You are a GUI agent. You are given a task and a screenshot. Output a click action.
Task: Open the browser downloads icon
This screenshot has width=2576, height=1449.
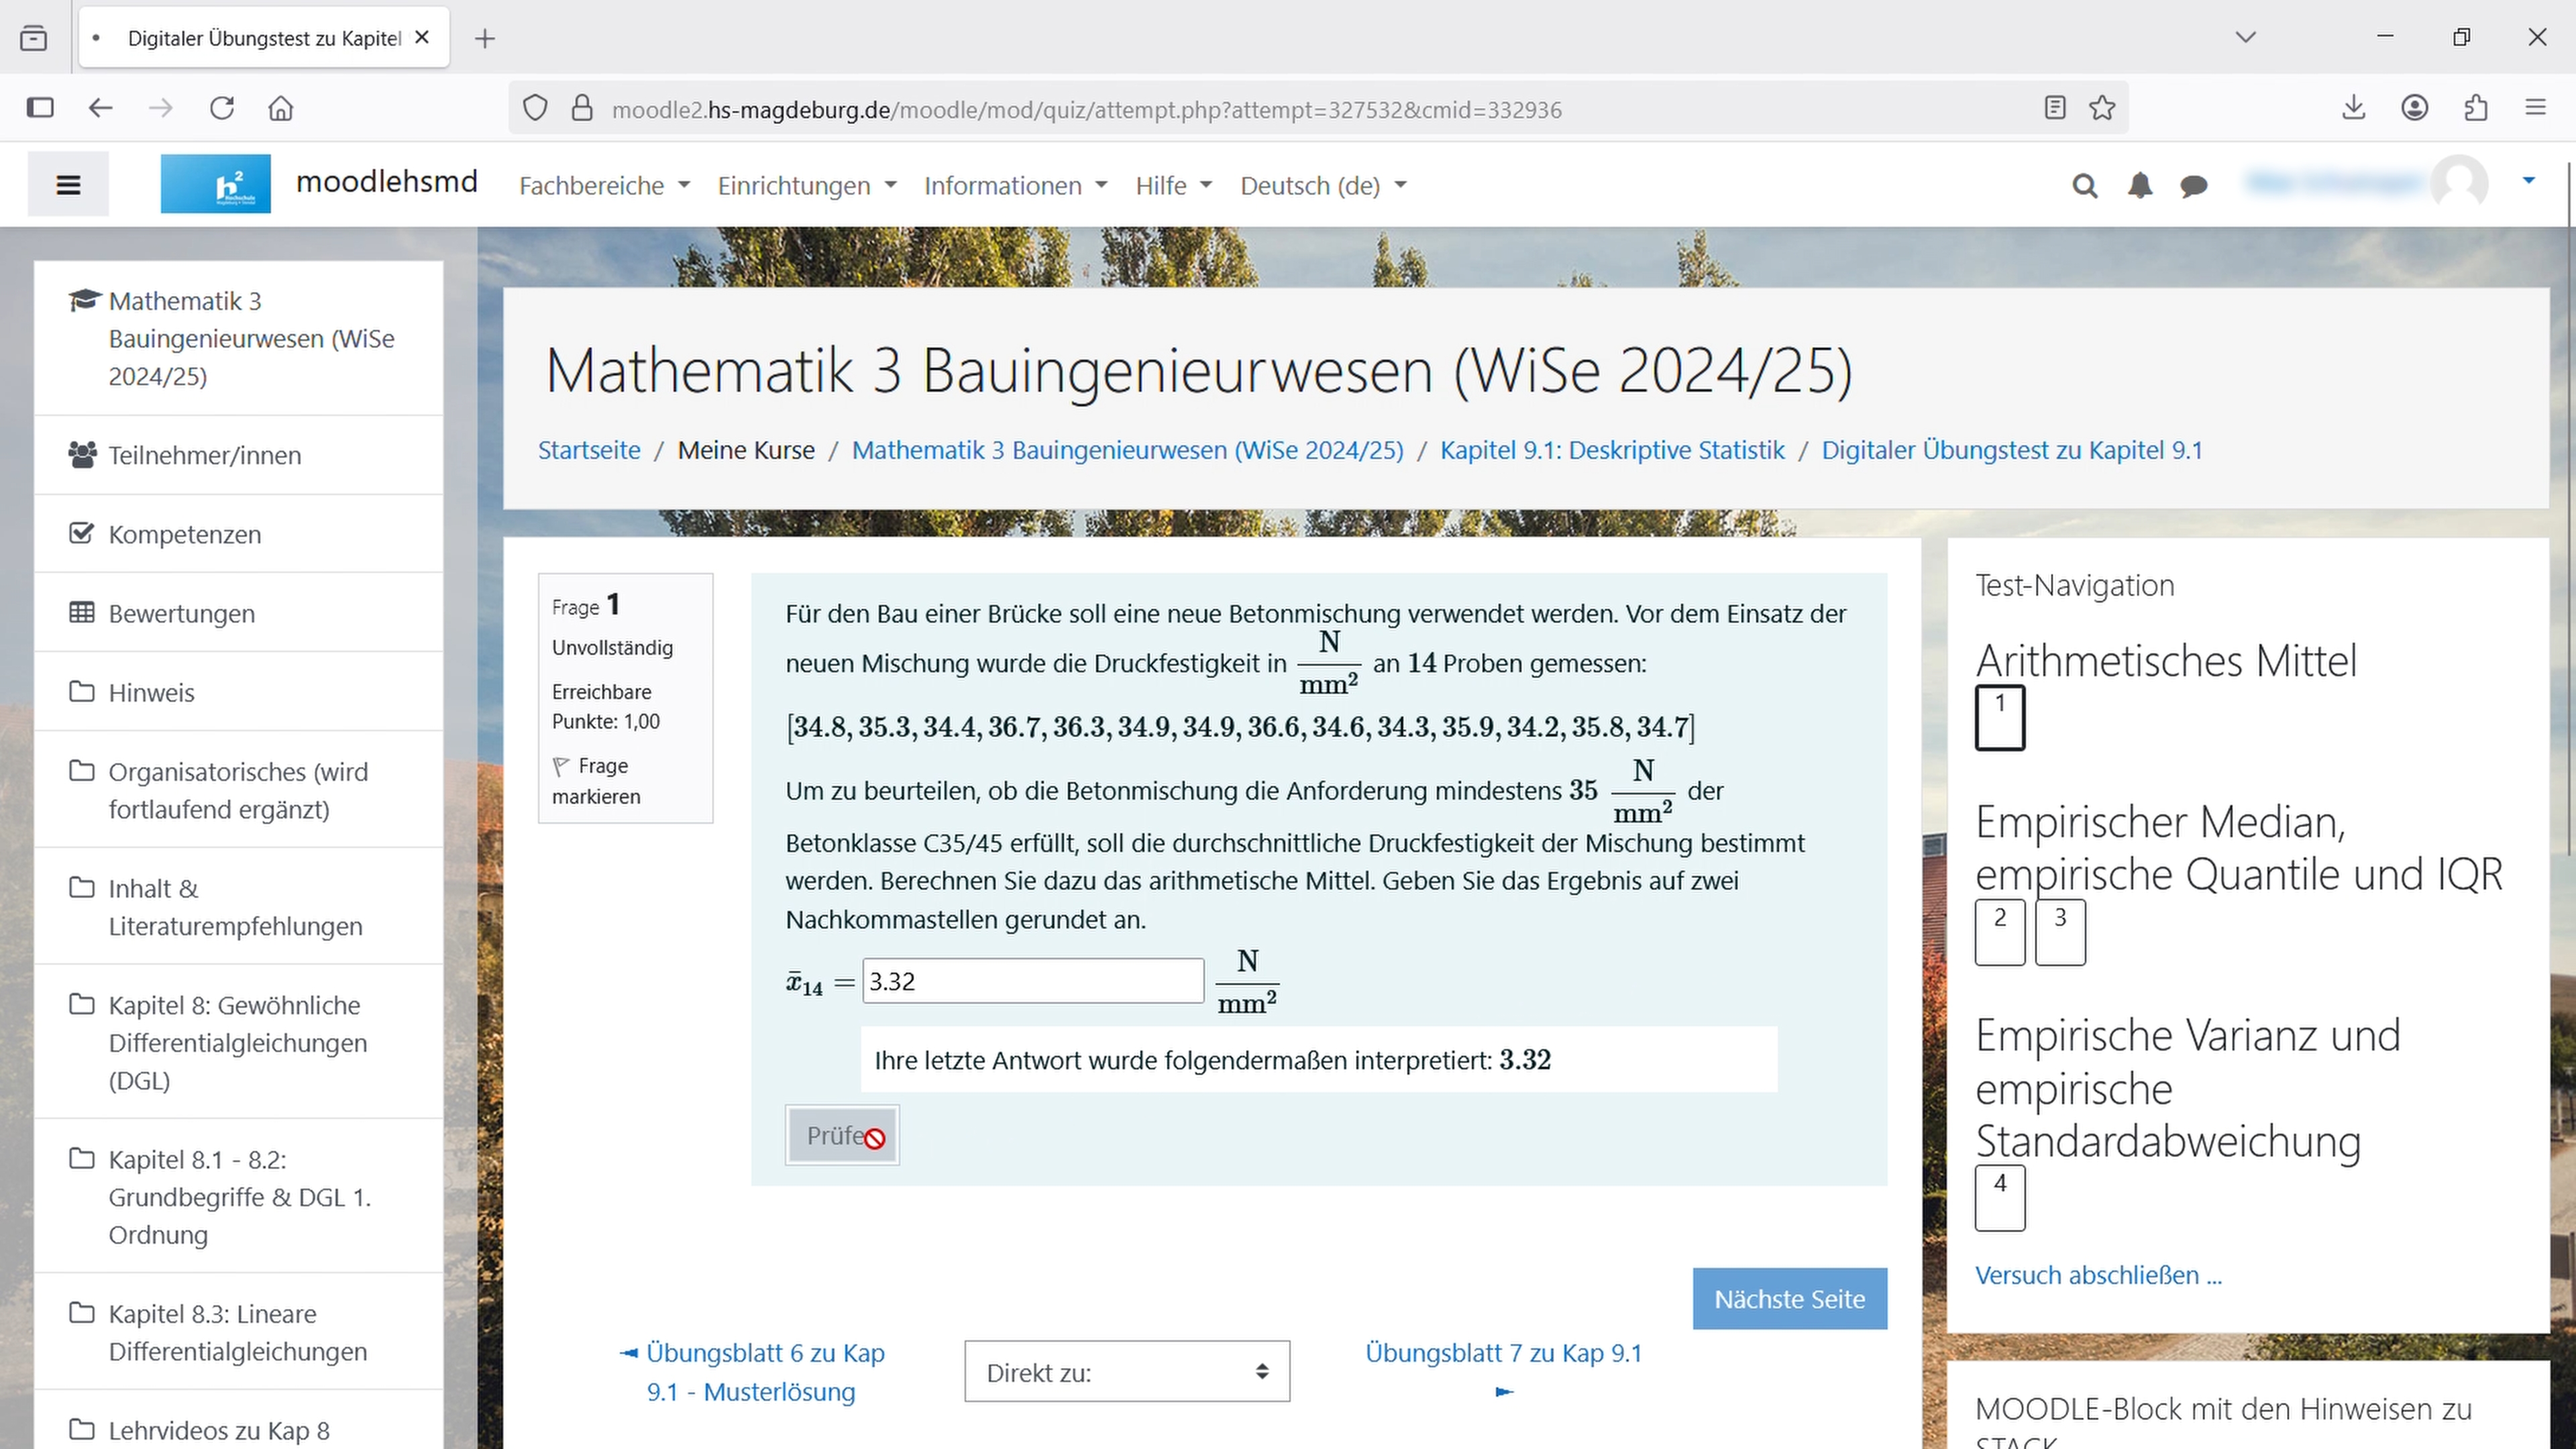tap(2354, 107)
